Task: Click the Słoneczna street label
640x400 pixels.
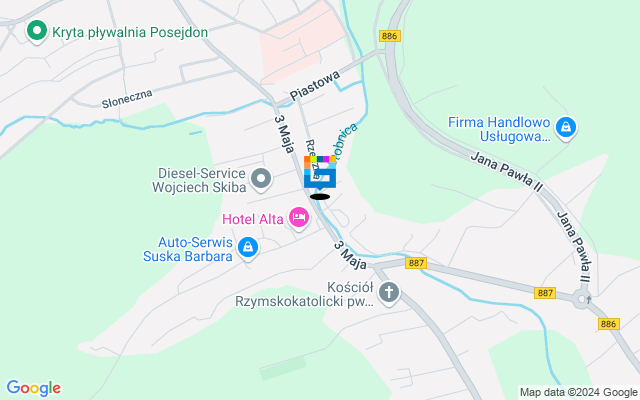Action: (x=127, y=99)
